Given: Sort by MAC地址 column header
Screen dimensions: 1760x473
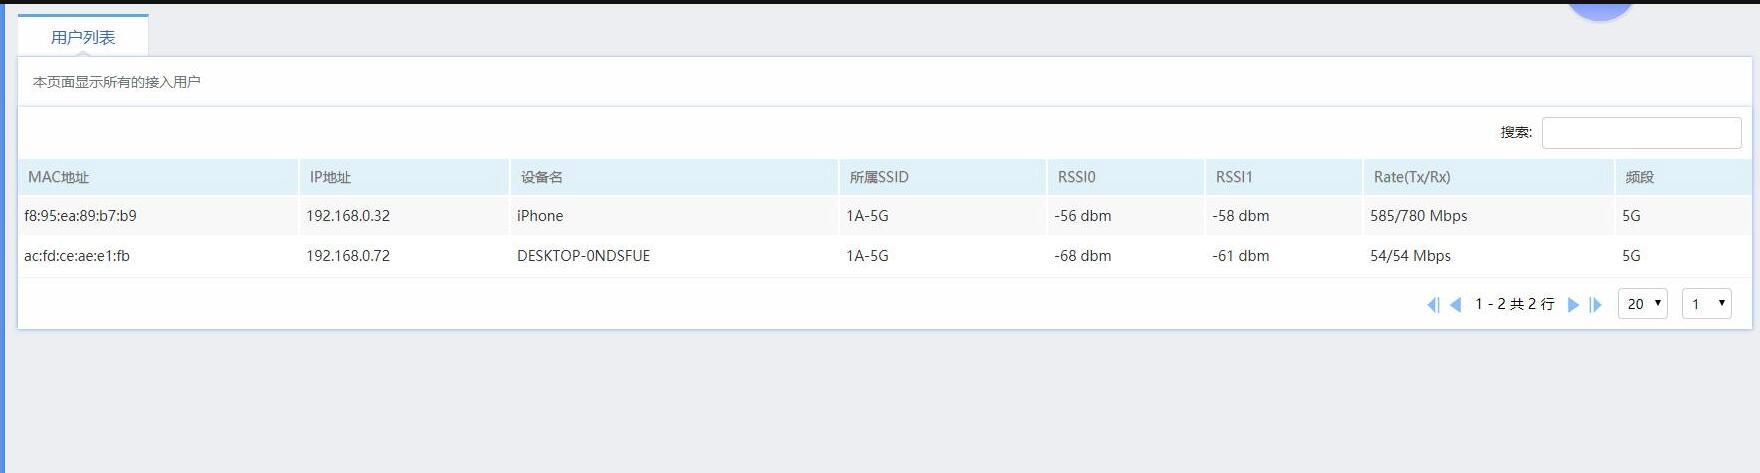Looking at the screenshot, I should 59,177.
